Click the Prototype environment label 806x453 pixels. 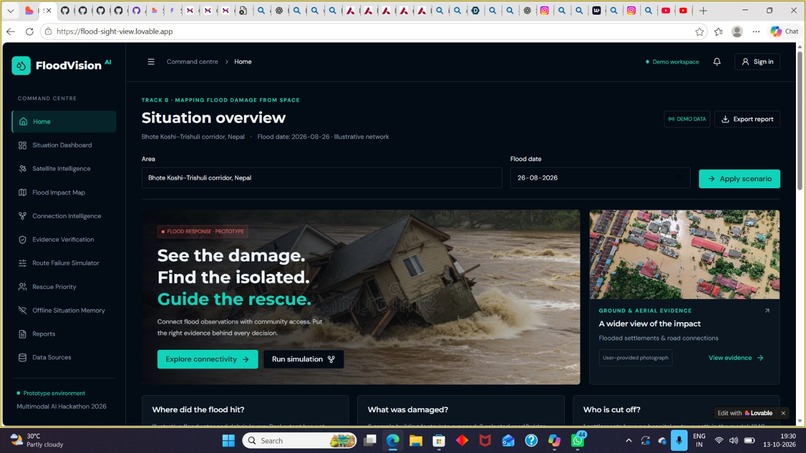coord(54,393)
